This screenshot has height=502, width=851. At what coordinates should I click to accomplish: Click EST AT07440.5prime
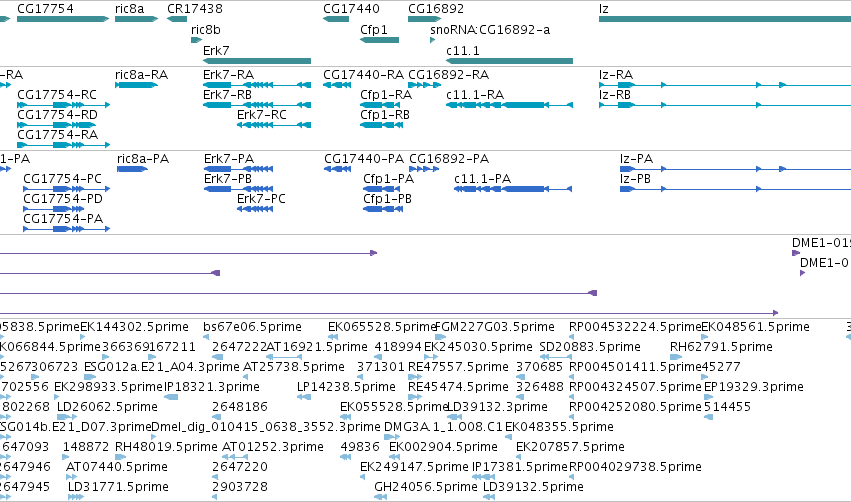117,467
